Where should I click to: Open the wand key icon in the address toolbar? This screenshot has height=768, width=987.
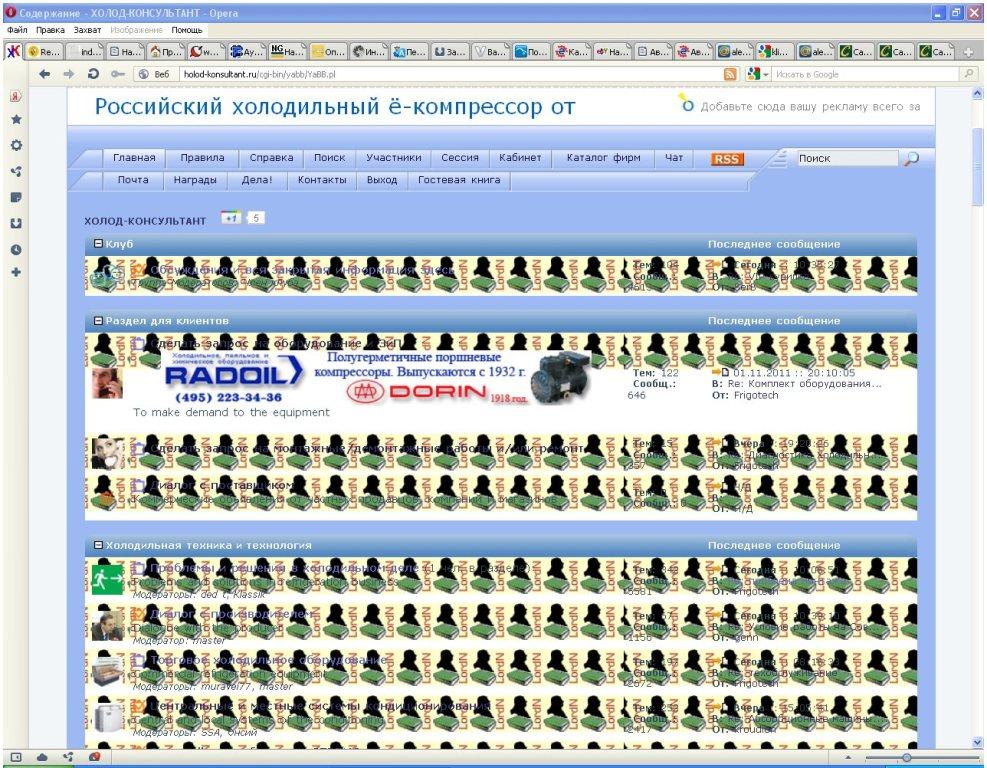(x=117, y=74)
